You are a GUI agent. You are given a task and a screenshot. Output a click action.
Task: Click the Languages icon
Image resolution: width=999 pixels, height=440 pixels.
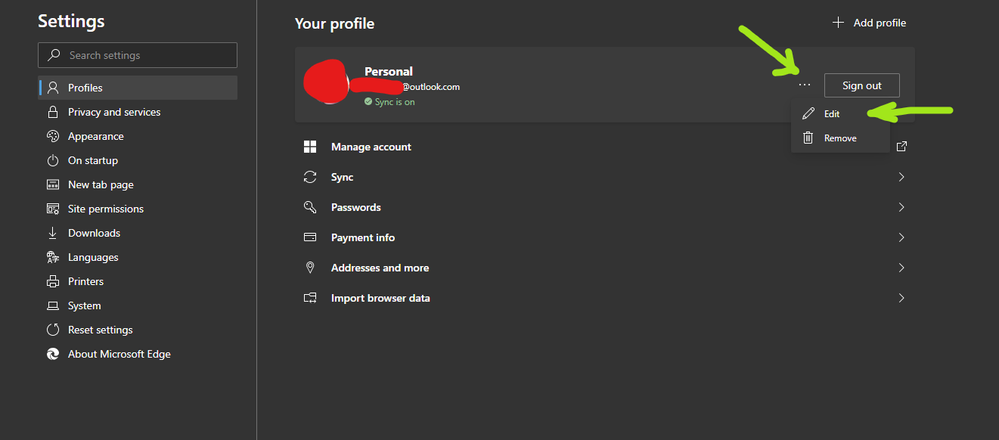click(x=54, y=257)
